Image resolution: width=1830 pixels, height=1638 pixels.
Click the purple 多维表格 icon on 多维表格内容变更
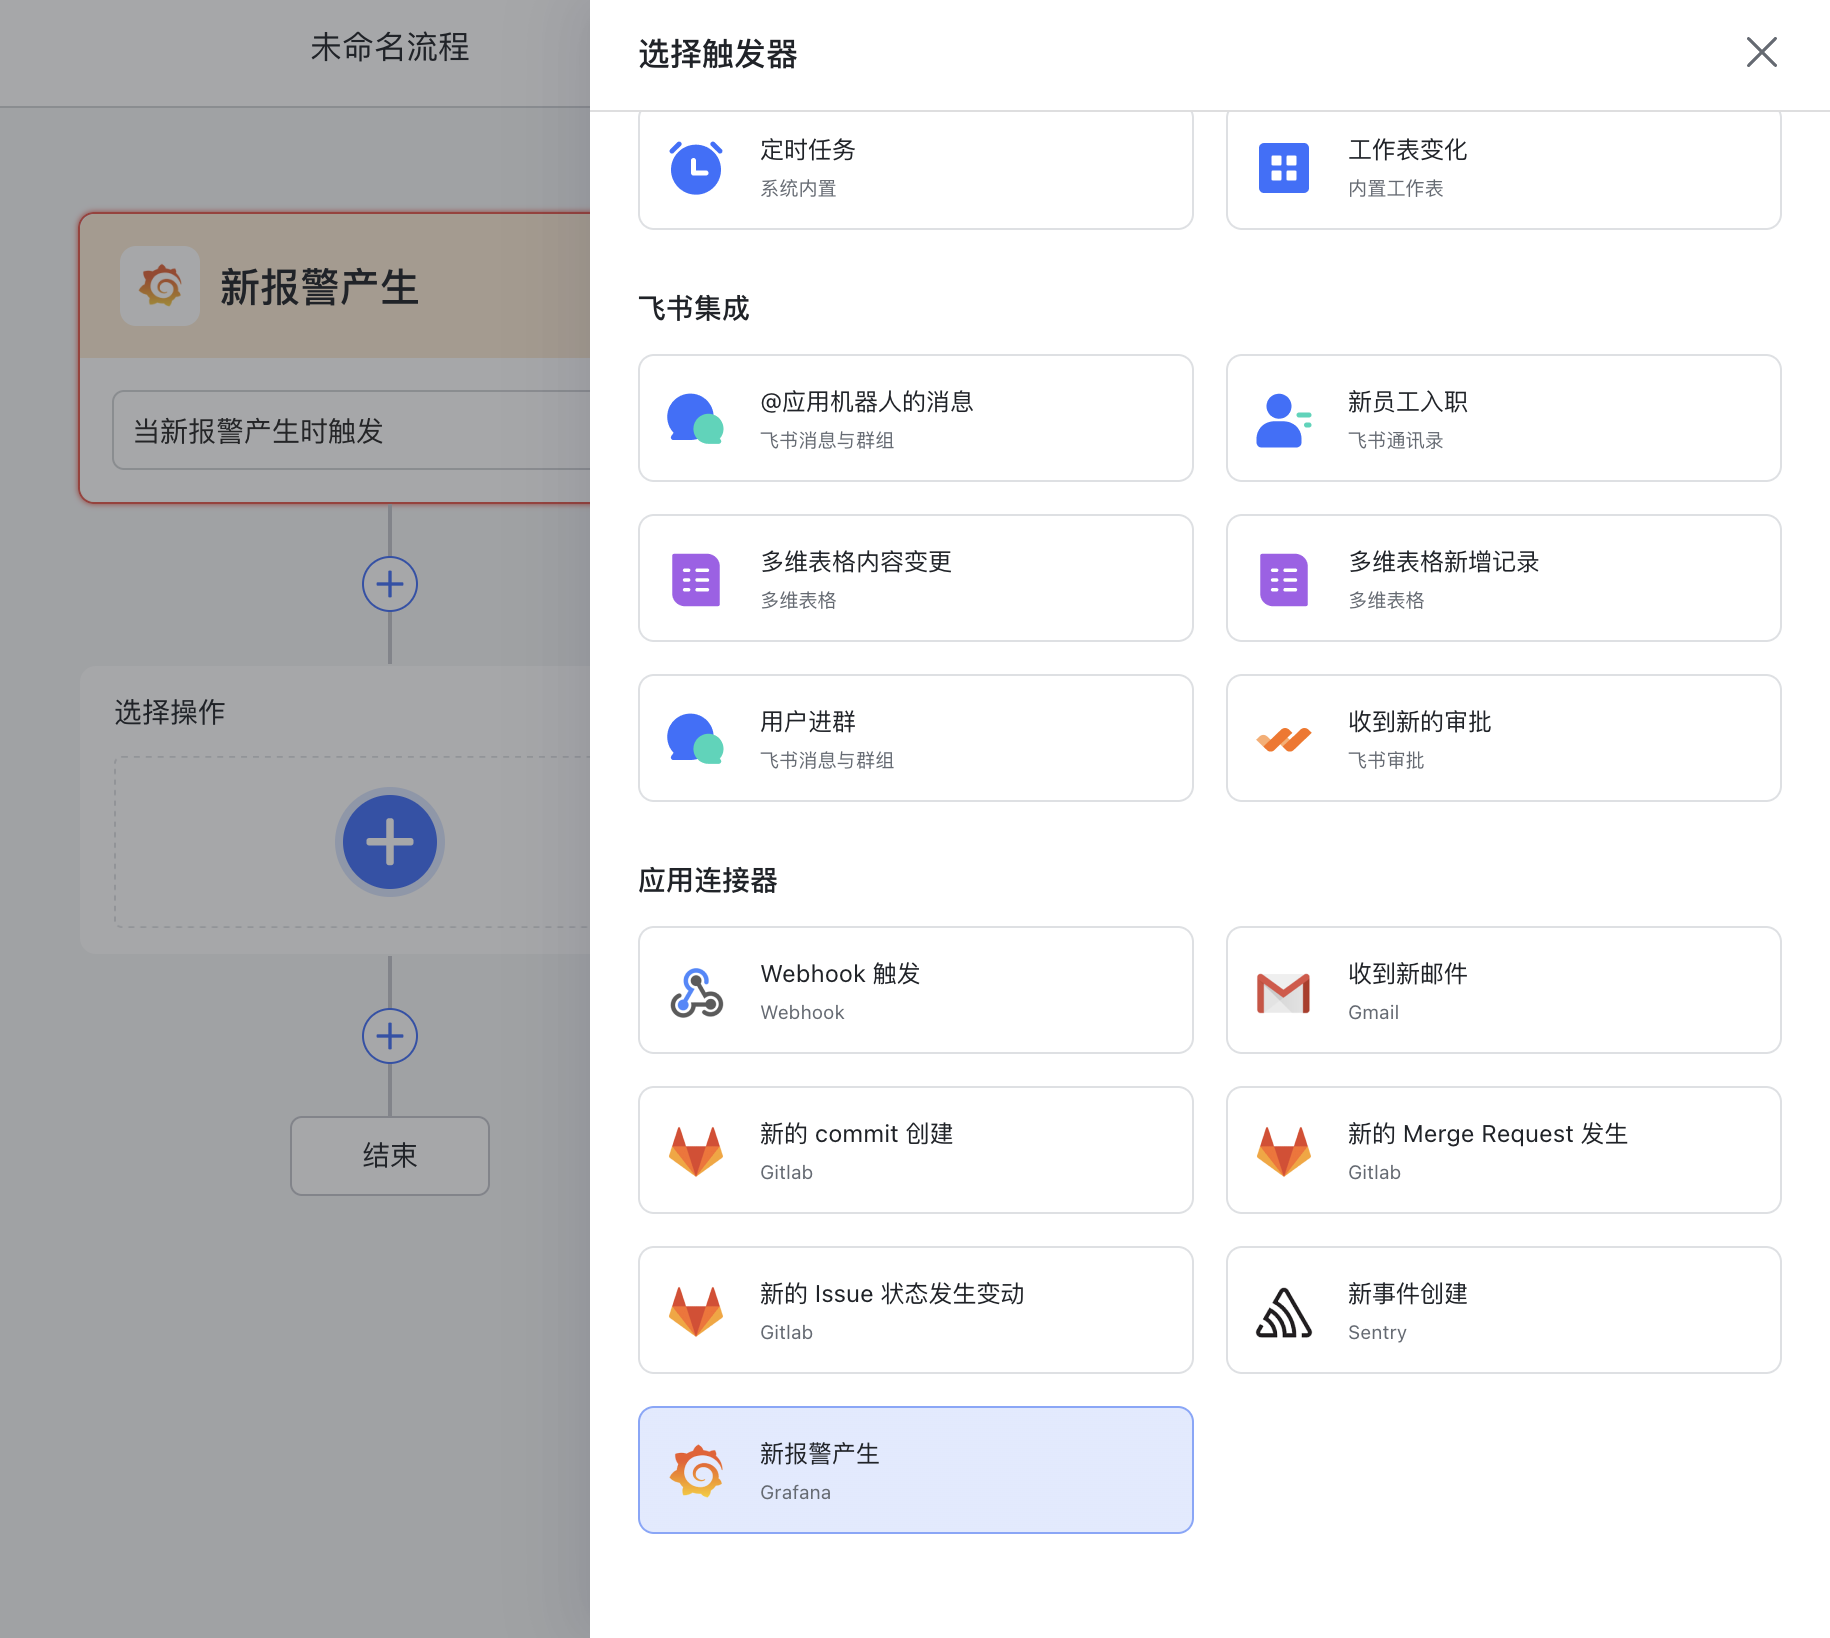[x=695, y=578]
